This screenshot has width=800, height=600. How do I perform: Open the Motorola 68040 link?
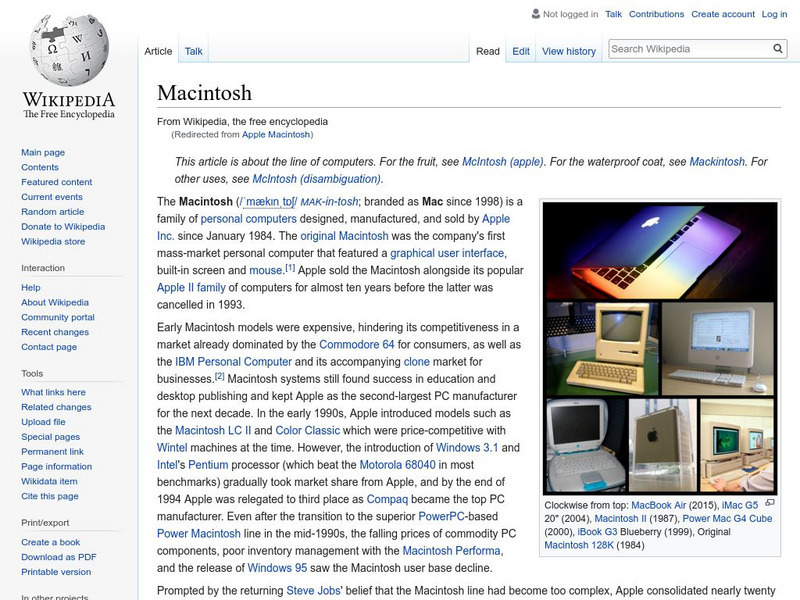tap(397, 465)
